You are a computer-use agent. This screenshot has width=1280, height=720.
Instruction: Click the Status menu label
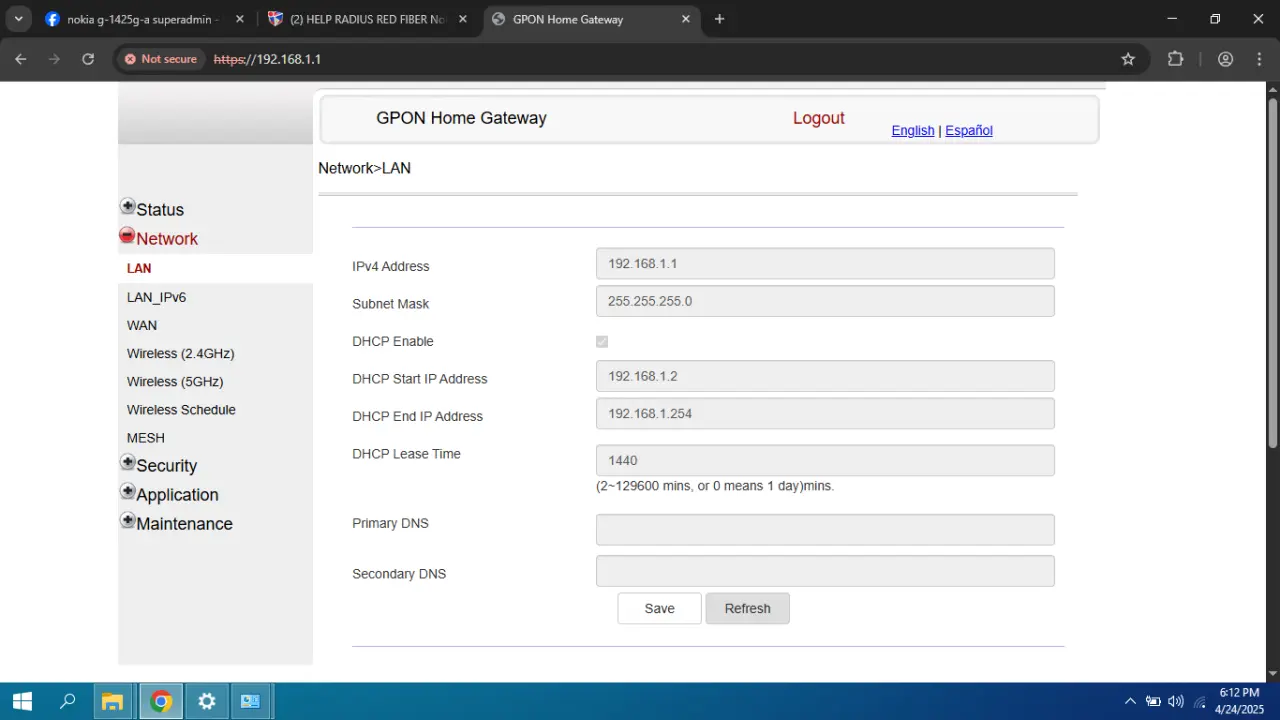[x=160, y=210]
